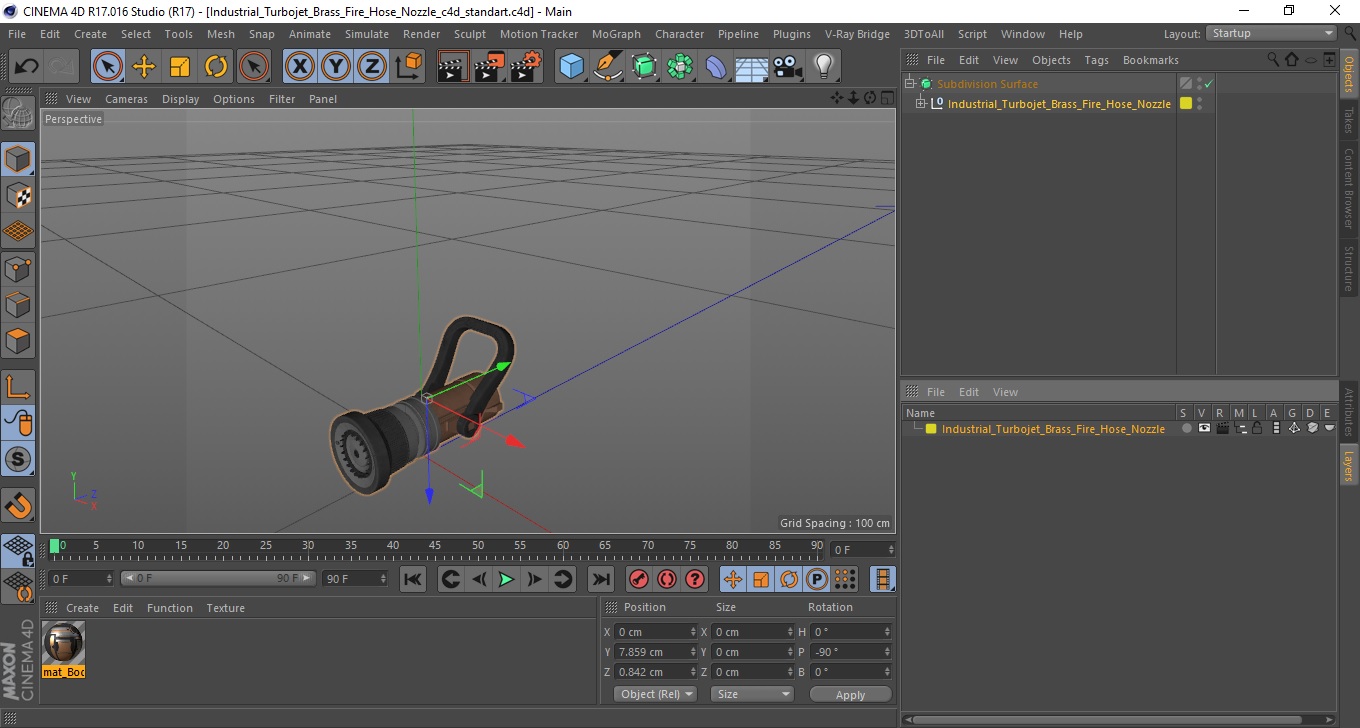This screenshot has height=728, width=1360.
Task: Add a Light object
Action: click(x=823, y=67)
